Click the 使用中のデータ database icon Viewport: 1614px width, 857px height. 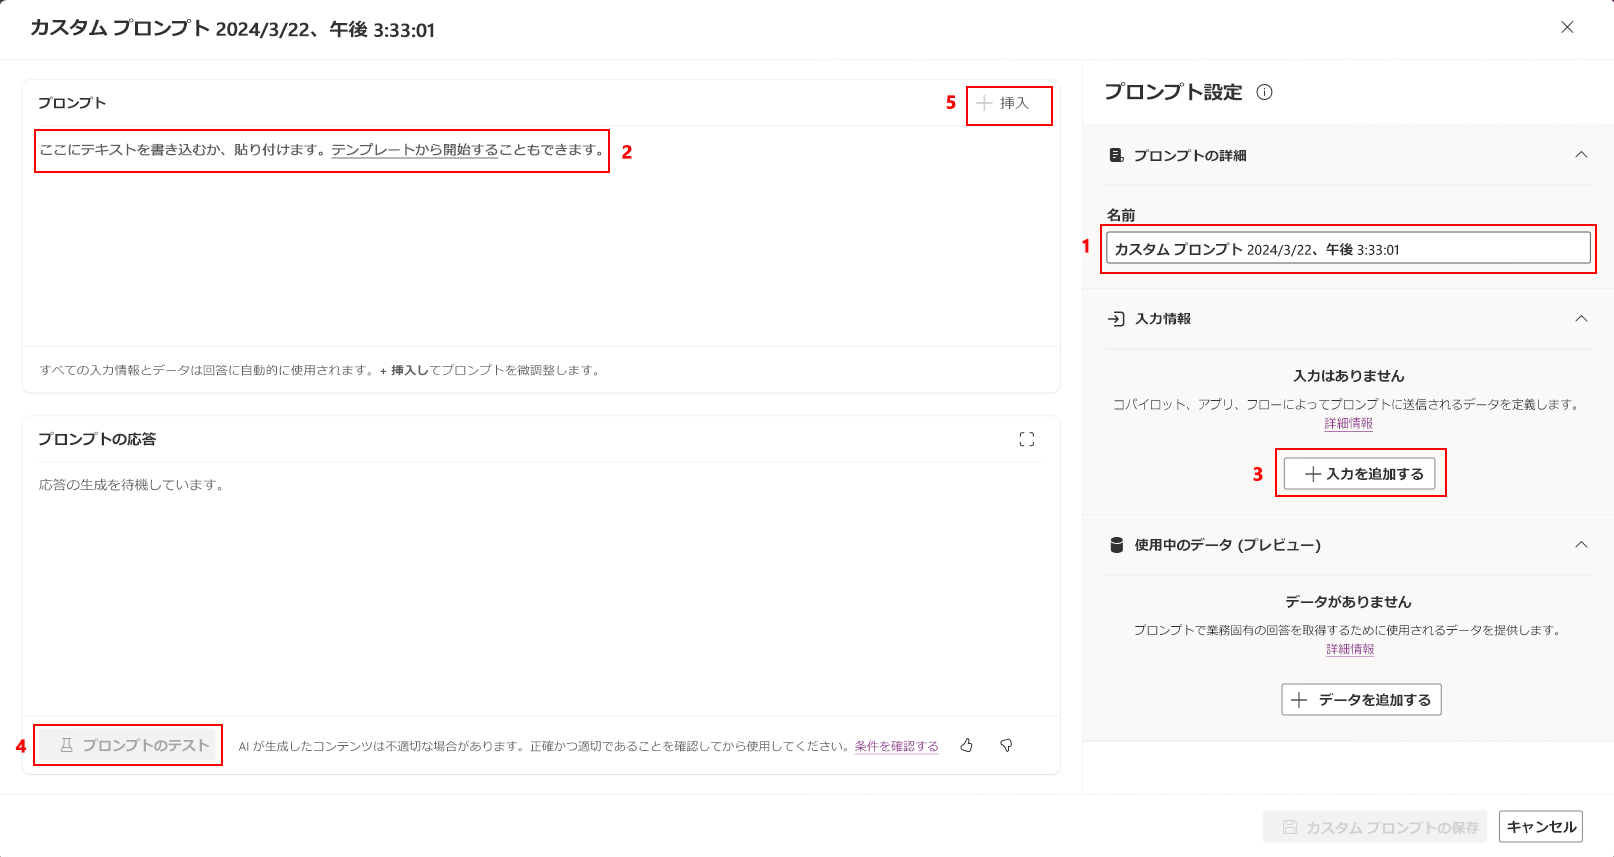tap(1117, 545)
